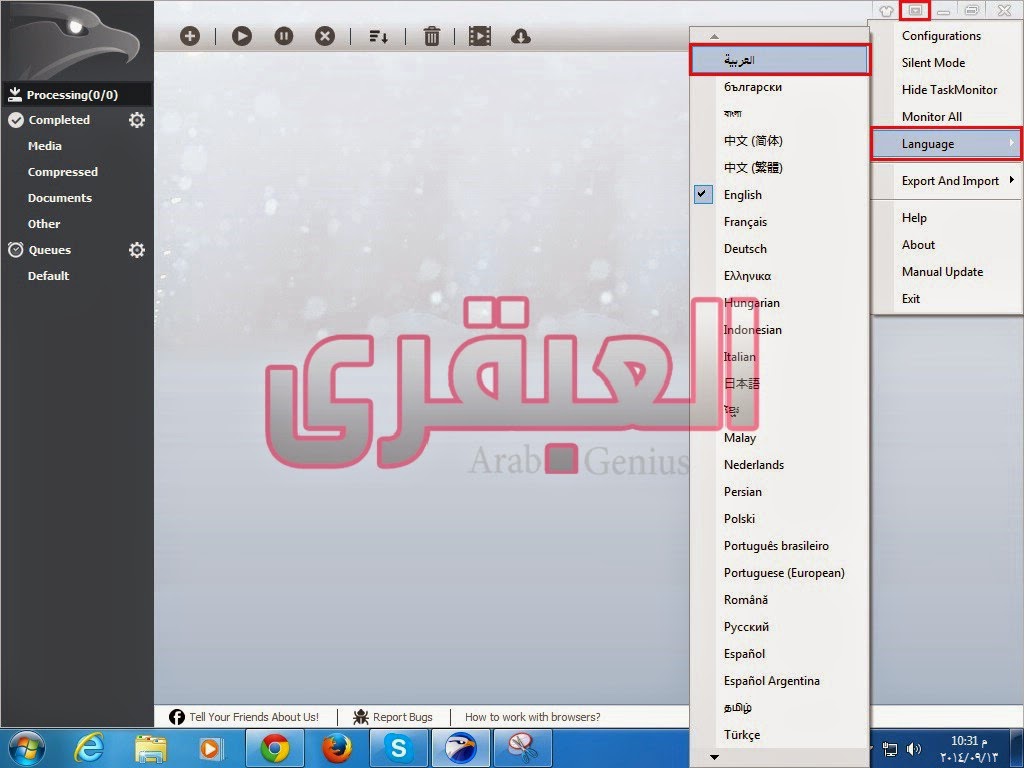The height and width of the screenshot is (768, 1024).
Task: Click the add new download plus icon
Action: click(190, 36)
